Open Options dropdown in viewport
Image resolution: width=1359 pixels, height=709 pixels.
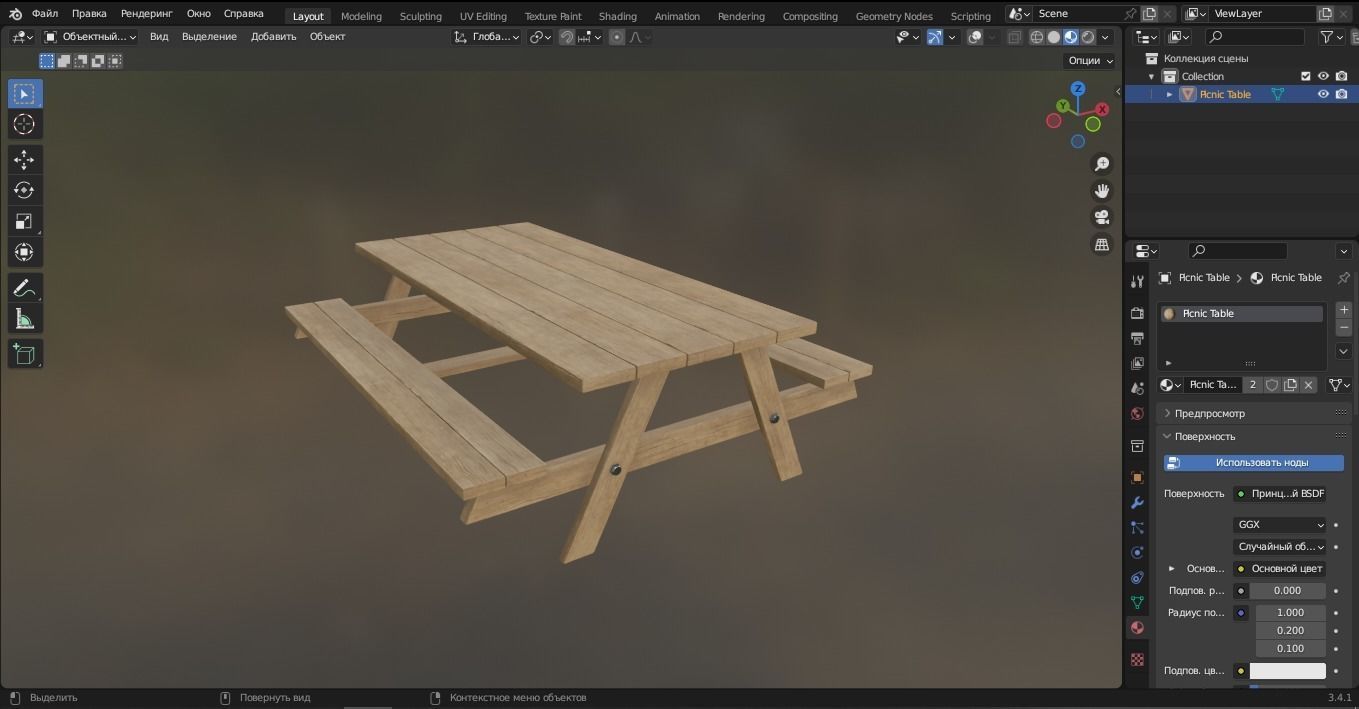1090,60
